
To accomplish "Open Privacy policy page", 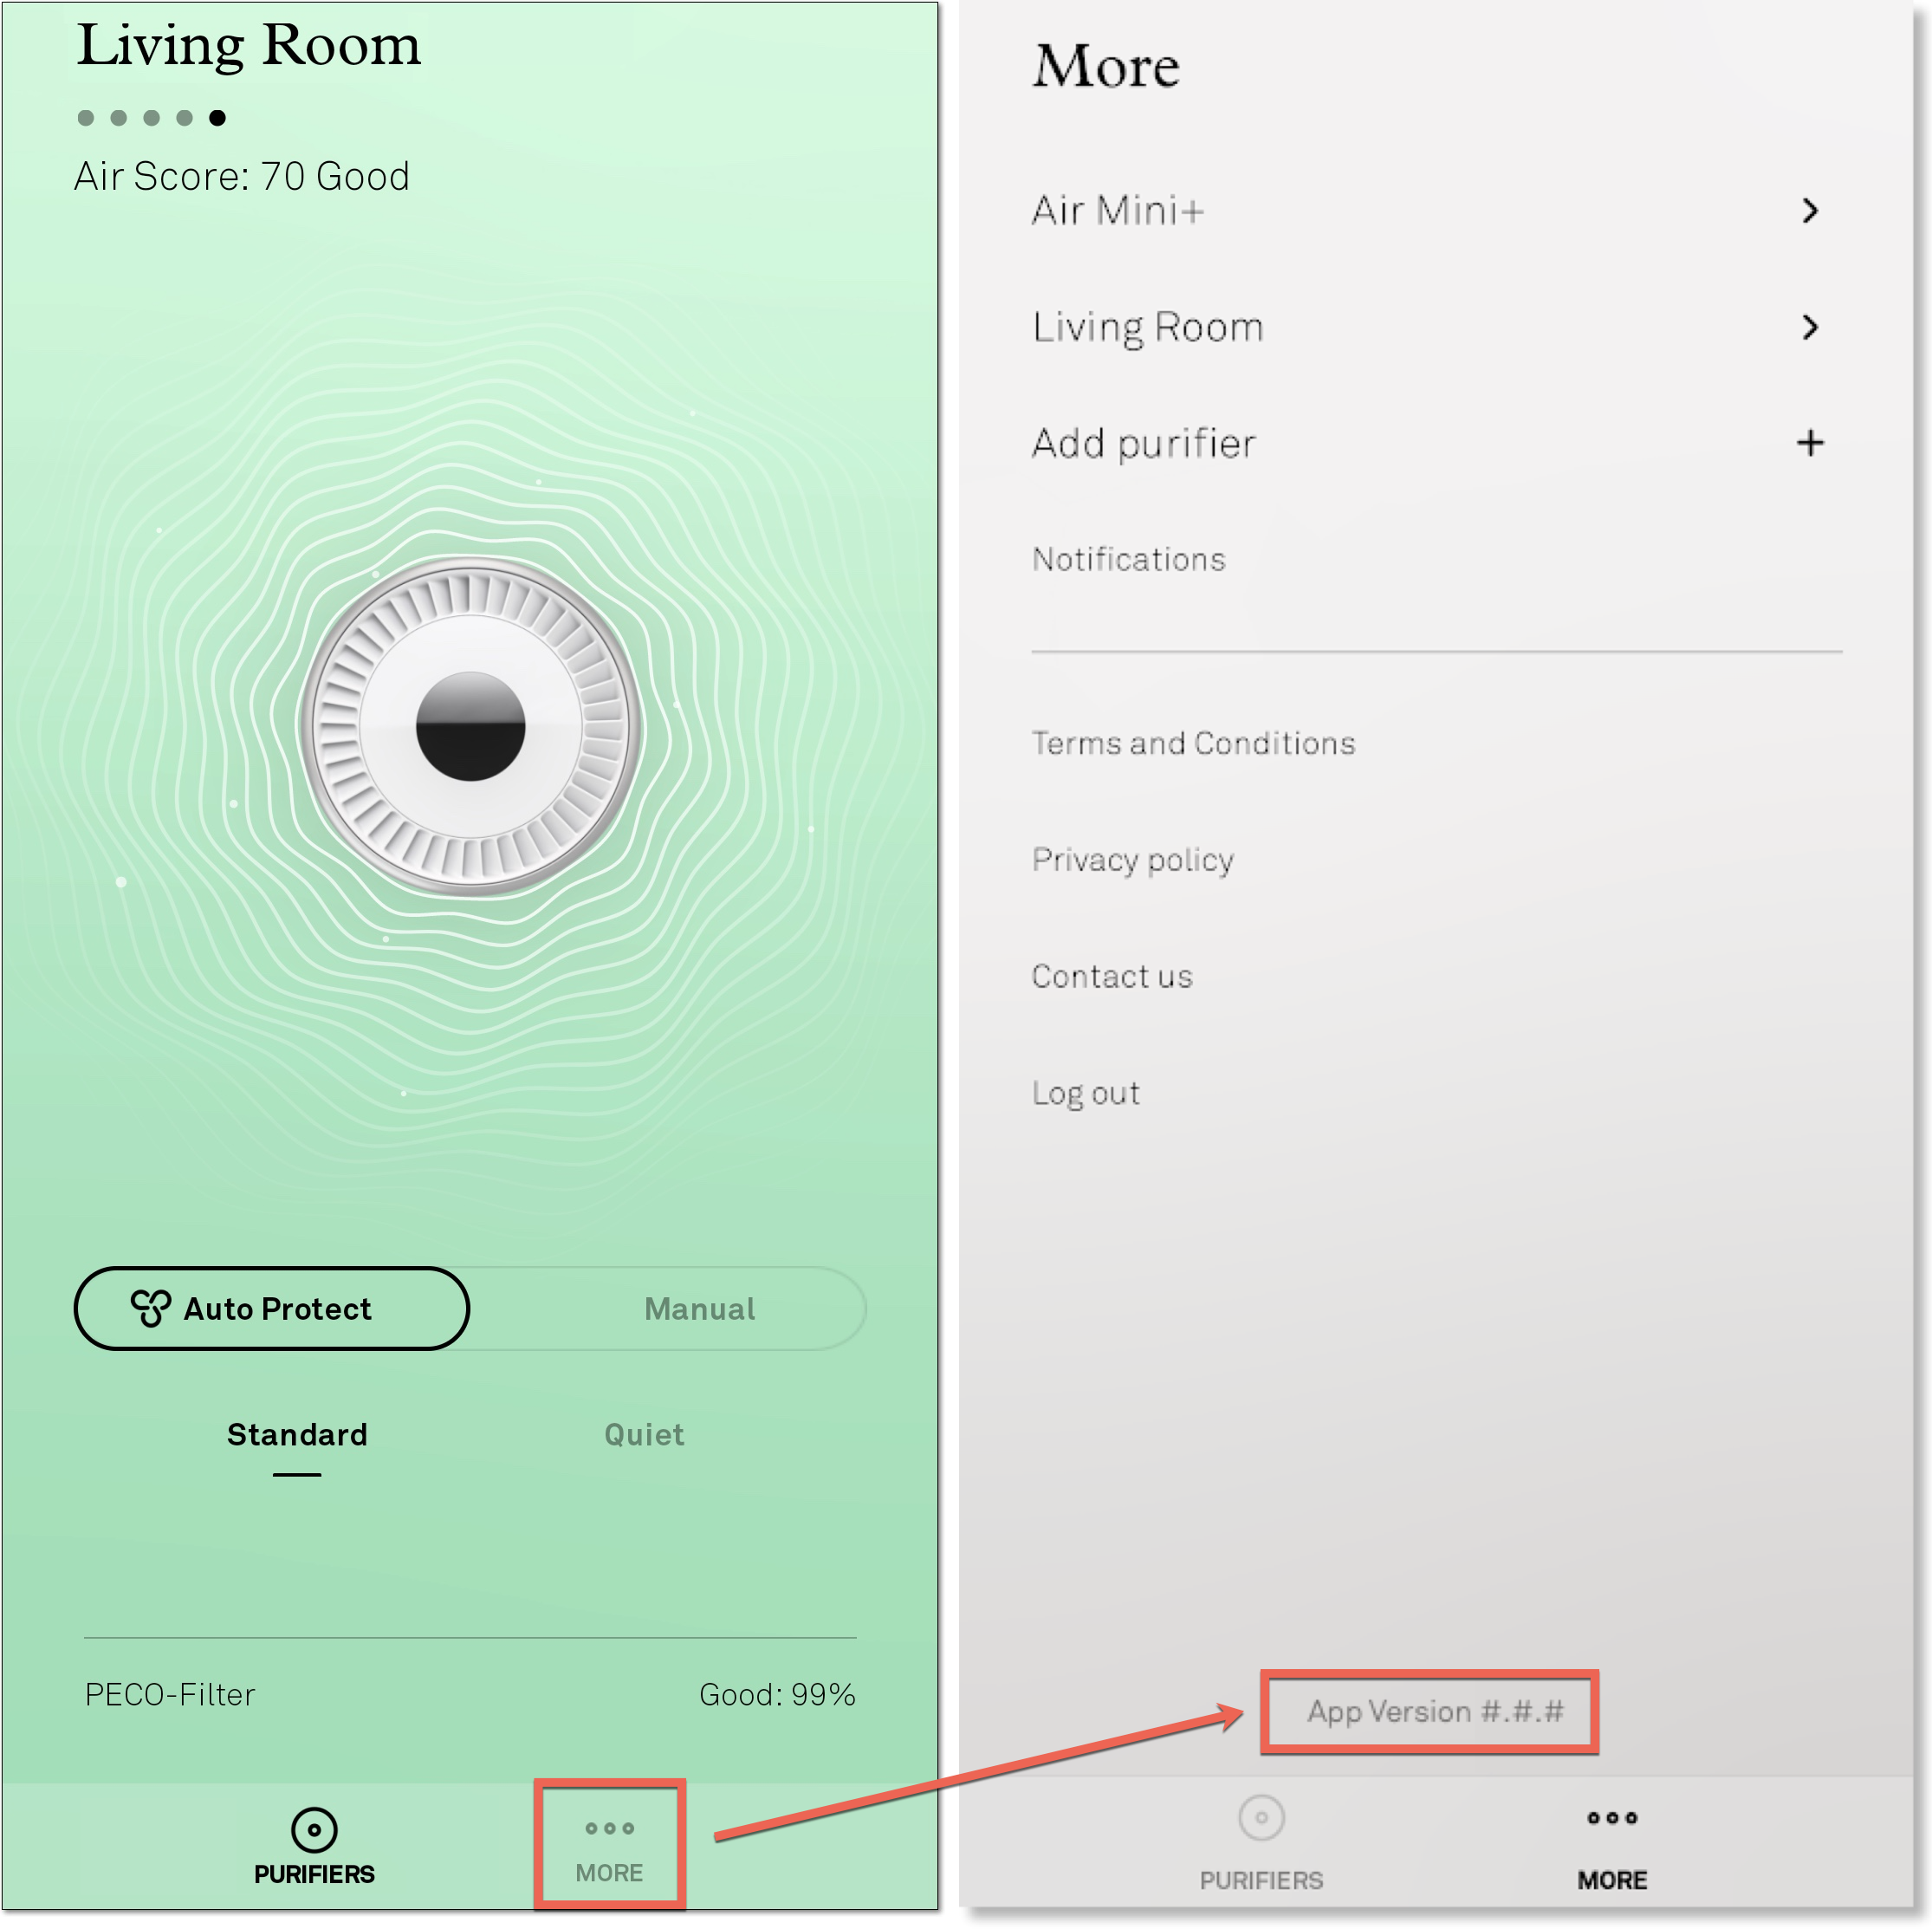I will tap(1132, 862).
